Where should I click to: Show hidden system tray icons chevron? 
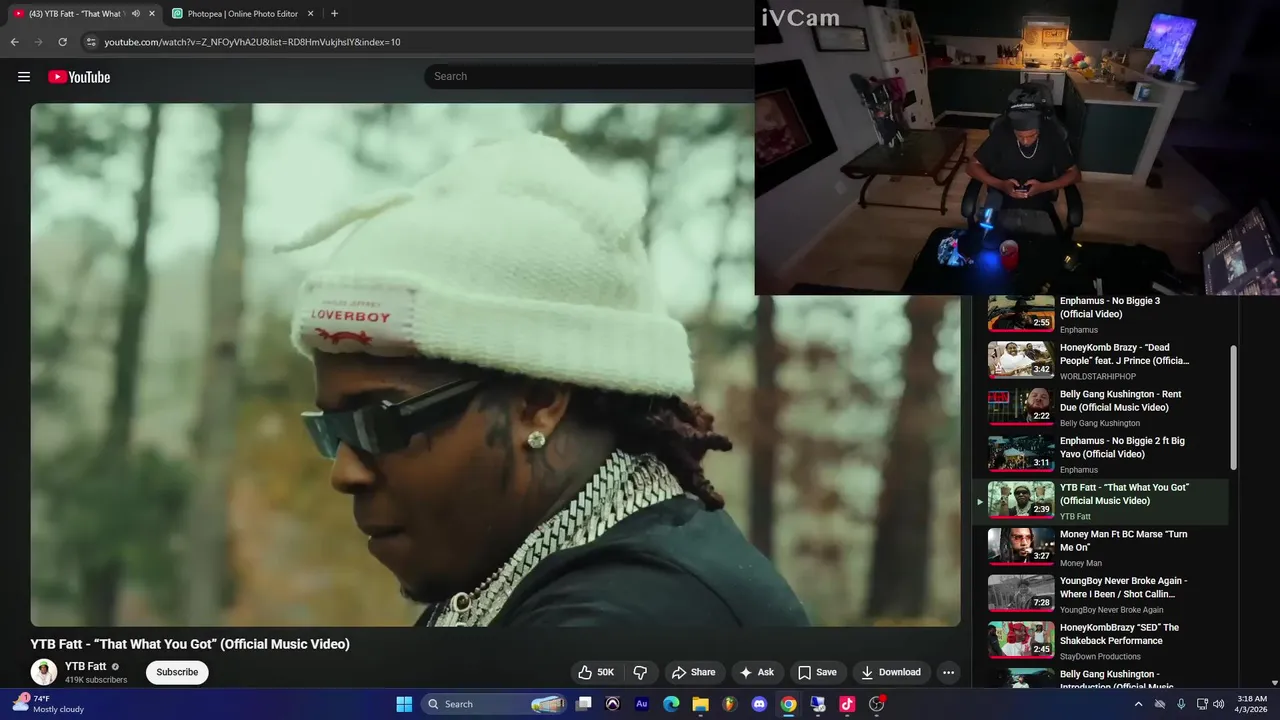coord(1138,704)
